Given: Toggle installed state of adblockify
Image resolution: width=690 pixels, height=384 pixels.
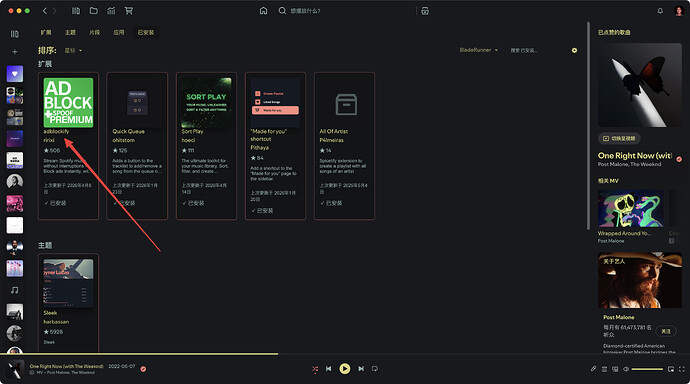Looking at the screenshot, I should (x=55, y=203).
